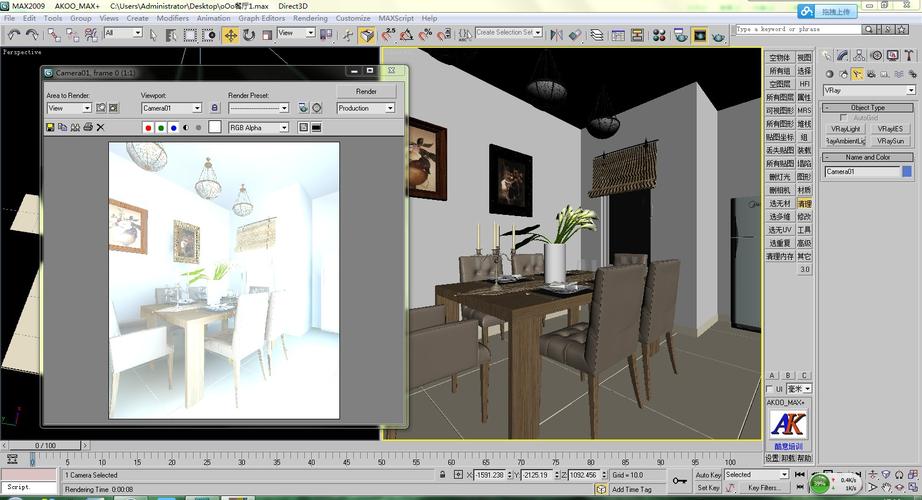Toggle the blue channel display

click(173, 128)
